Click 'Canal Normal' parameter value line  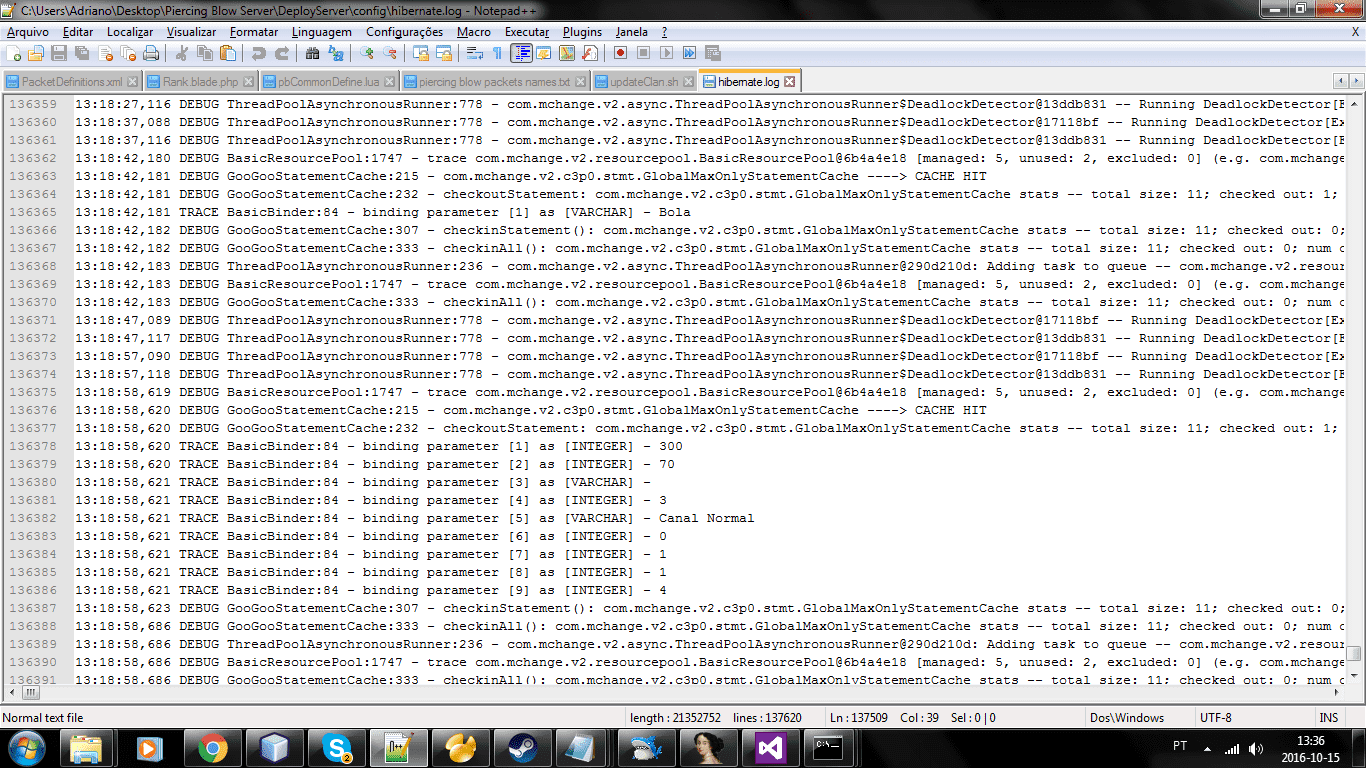[x=707, y=518]
